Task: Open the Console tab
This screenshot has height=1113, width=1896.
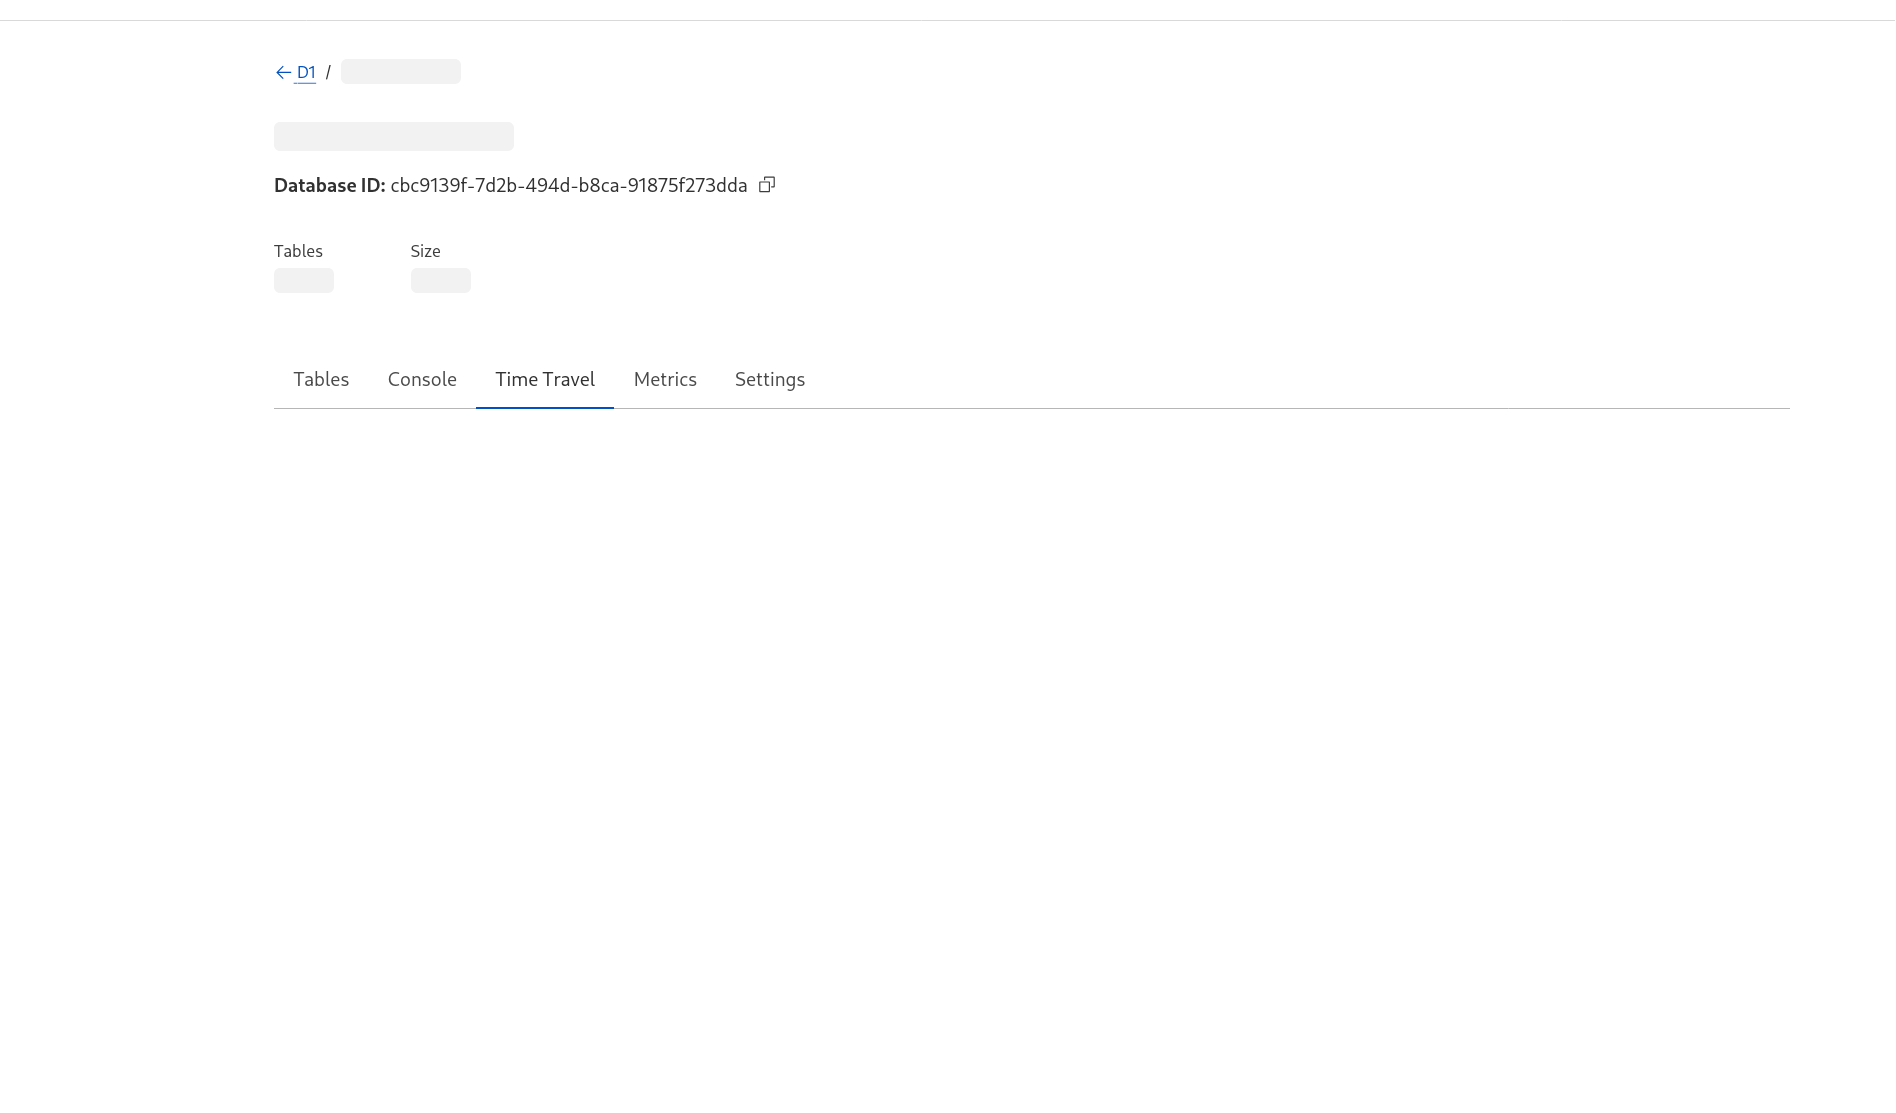Action: click(422, 380)
